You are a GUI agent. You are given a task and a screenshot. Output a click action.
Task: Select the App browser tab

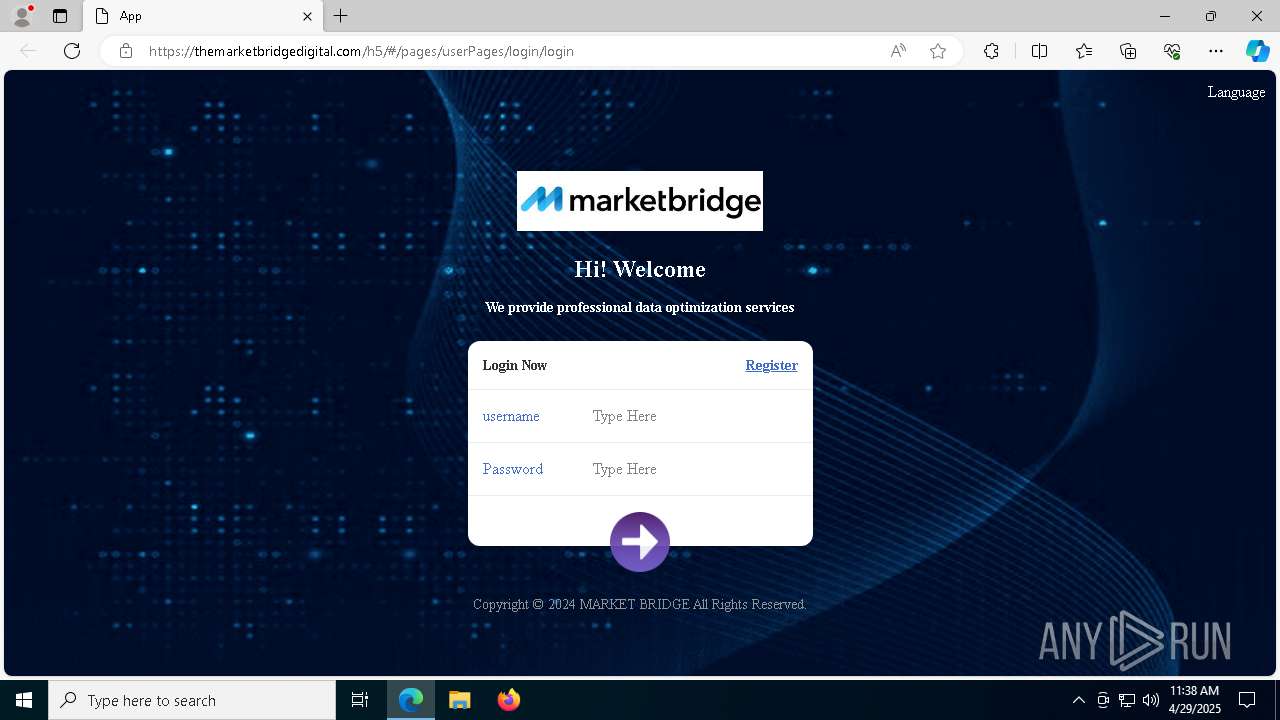205,16
